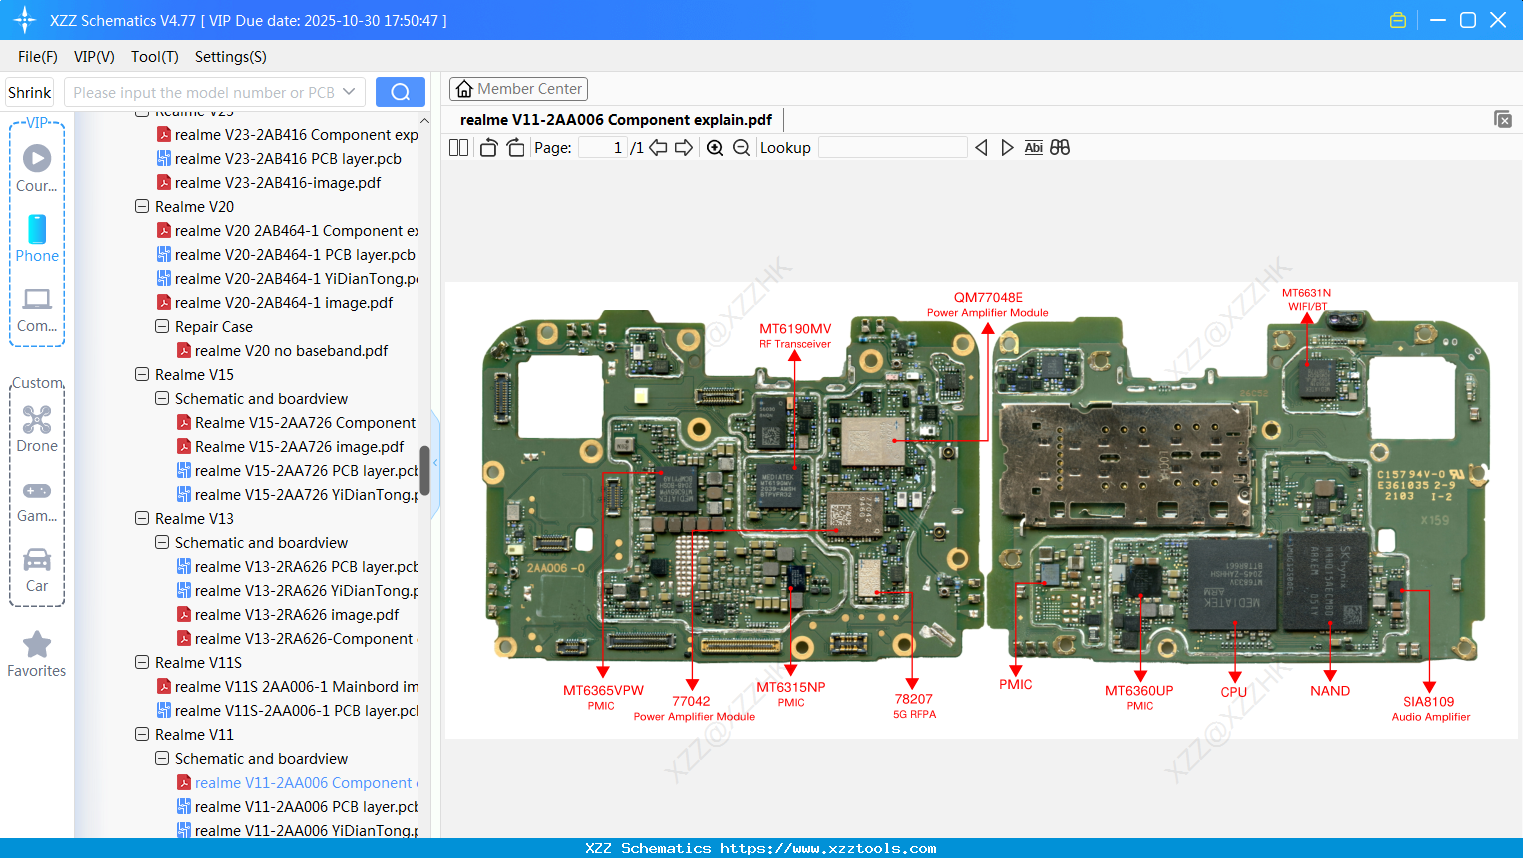Activate the zoom out tool on the PDF

click(x=740, y=147)
